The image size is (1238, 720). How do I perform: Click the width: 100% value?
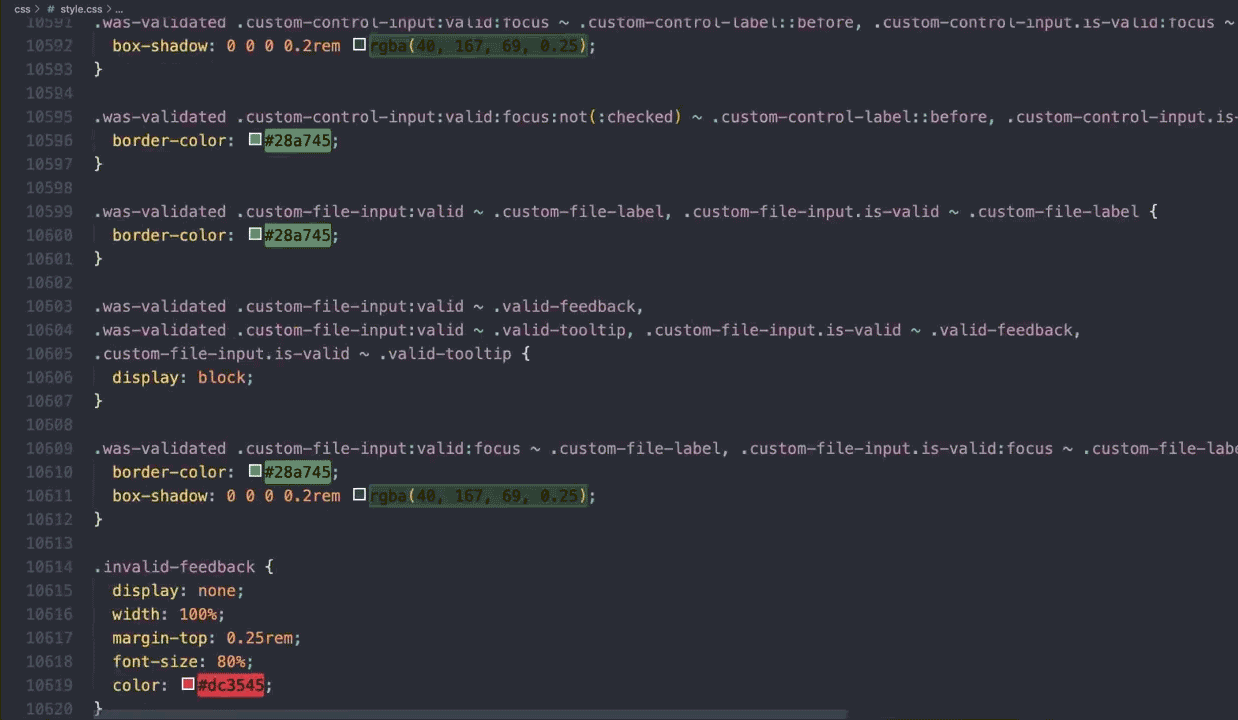(x=198, y=614)
